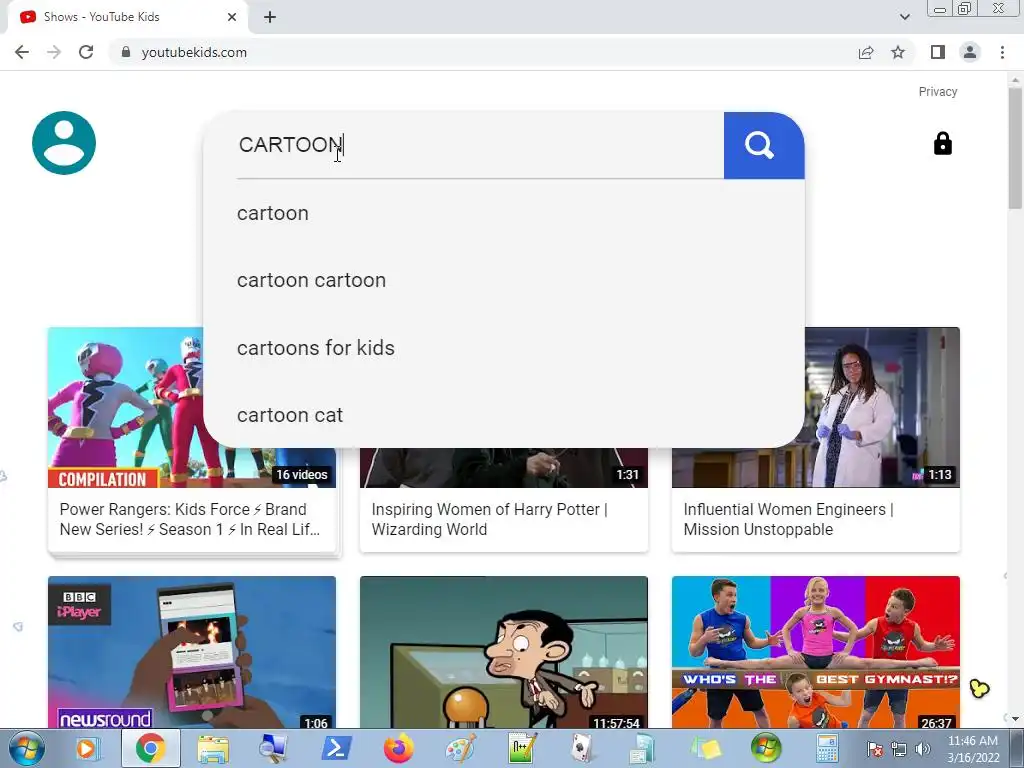The width and height of the screenshot is (1024, 768).
Task: Click "Influential Women Engineers | Mission Unstoppable" title
Action: [788, 519]
